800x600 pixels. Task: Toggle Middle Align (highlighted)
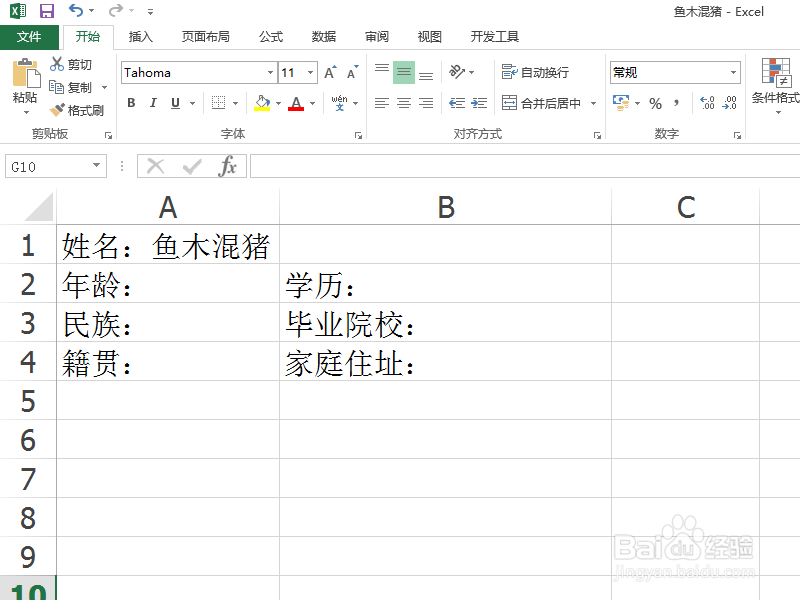point(404,72)
